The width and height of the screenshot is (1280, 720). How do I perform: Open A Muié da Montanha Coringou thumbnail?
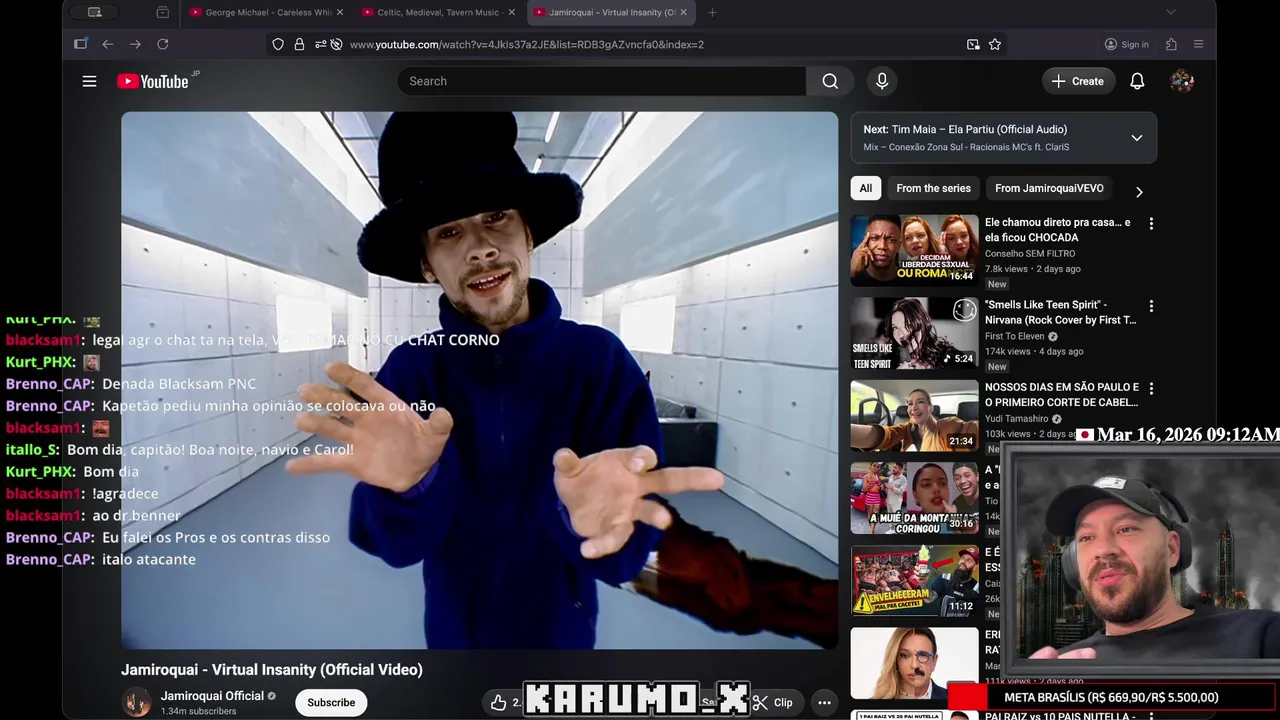click(x=915, y=498)
